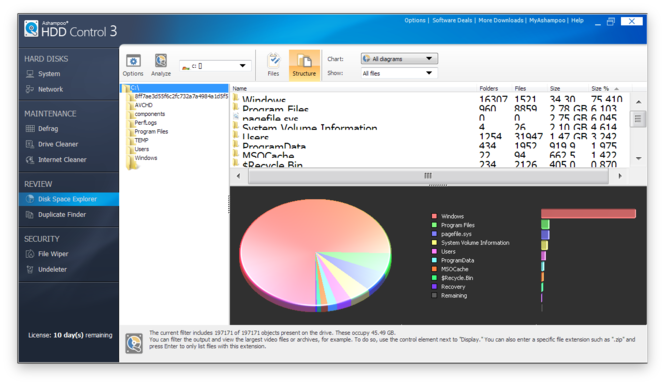The width and height of the screenshot is (665, 385).
Task: Switch to Files view
Action: pyautogui.click(x=274, y=65)
